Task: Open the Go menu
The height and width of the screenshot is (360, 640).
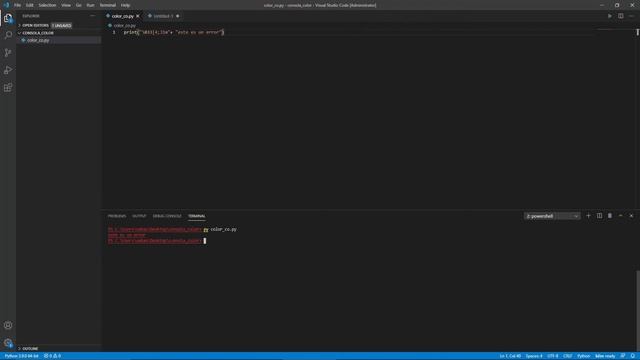Action: [79, 5]
